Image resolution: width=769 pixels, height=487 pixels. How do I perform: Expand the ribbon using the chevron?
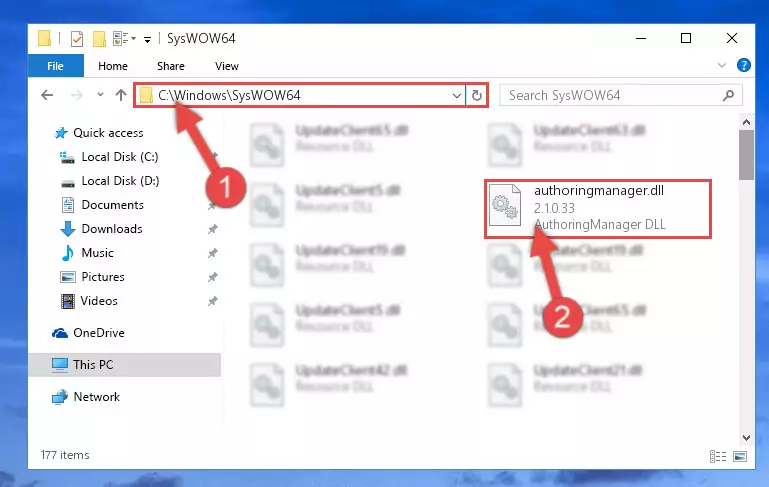click(x=721, y=65)
